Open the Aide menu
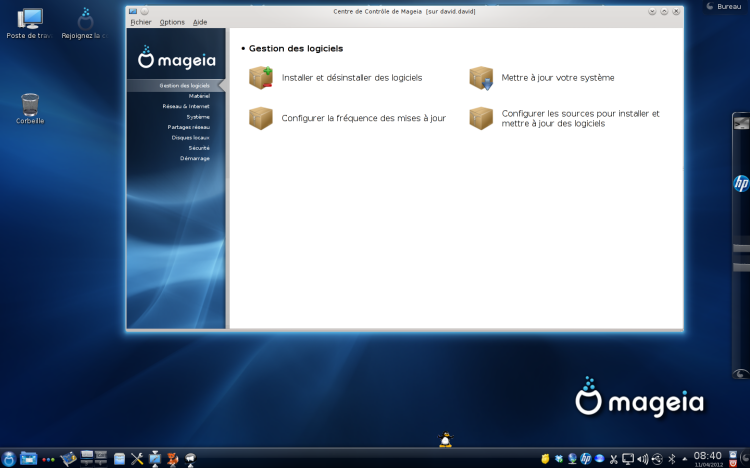The image size is (750, 468). [x=200, y=22]
